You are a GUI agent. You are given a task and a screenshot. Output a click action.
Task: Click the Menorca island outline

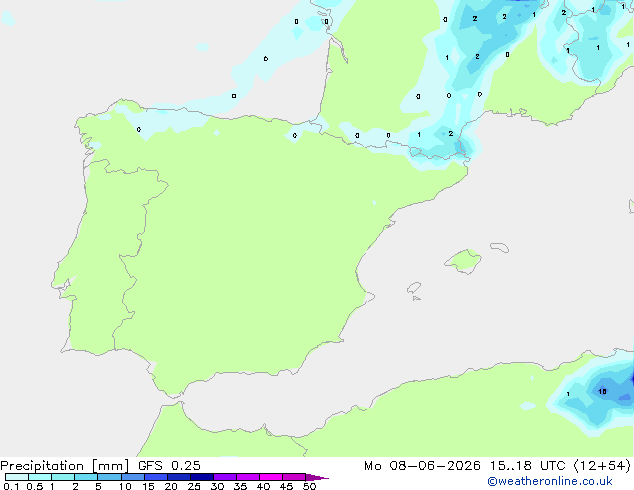point(499,247)
